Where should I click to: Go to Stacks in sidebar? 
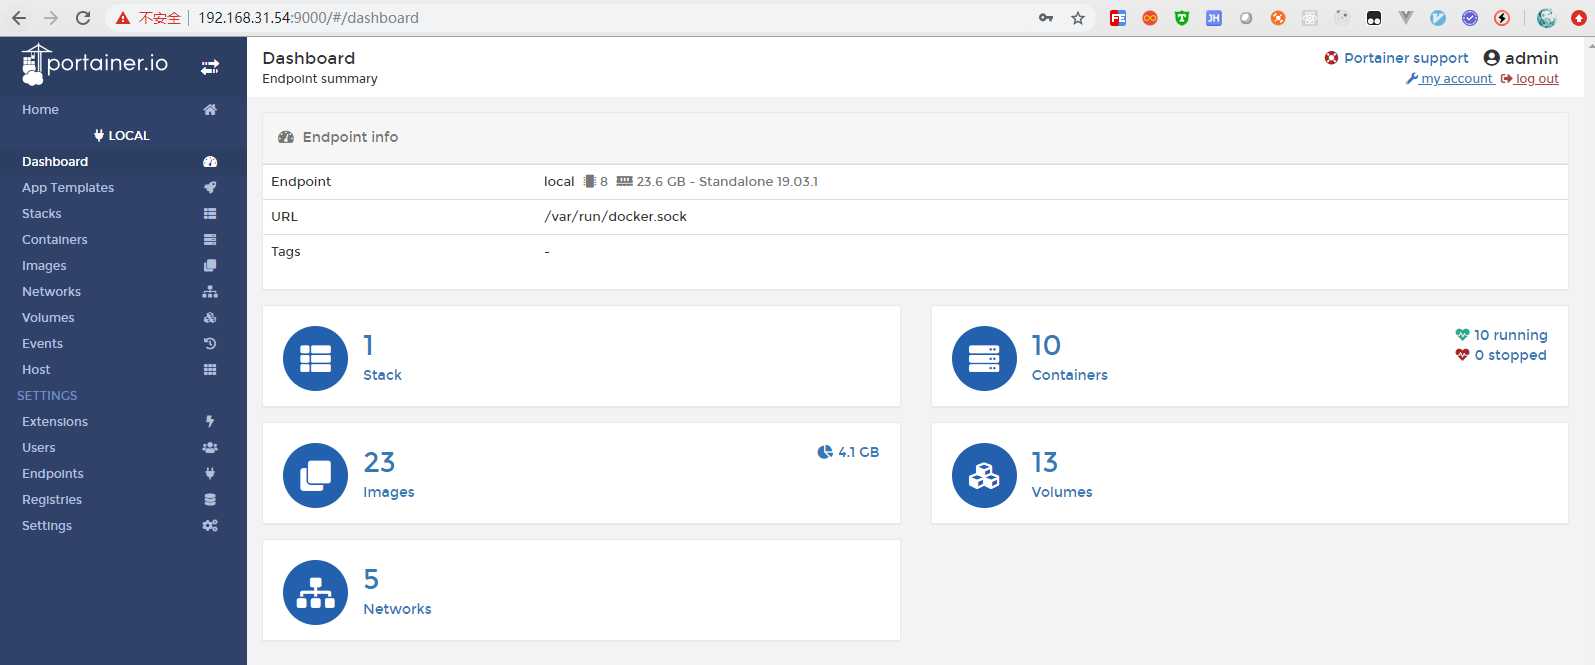click(x=123, y=214)
